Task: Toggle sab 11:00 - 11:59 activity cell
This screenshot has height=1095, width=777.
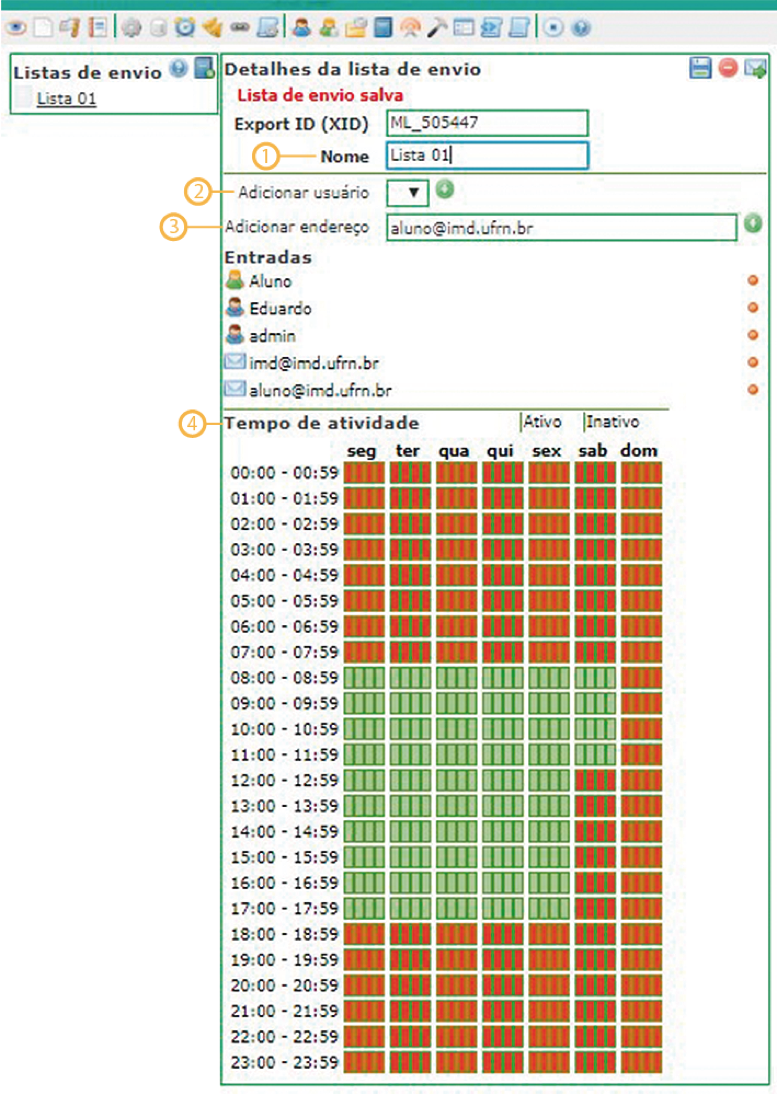Action: click(595, 754)
